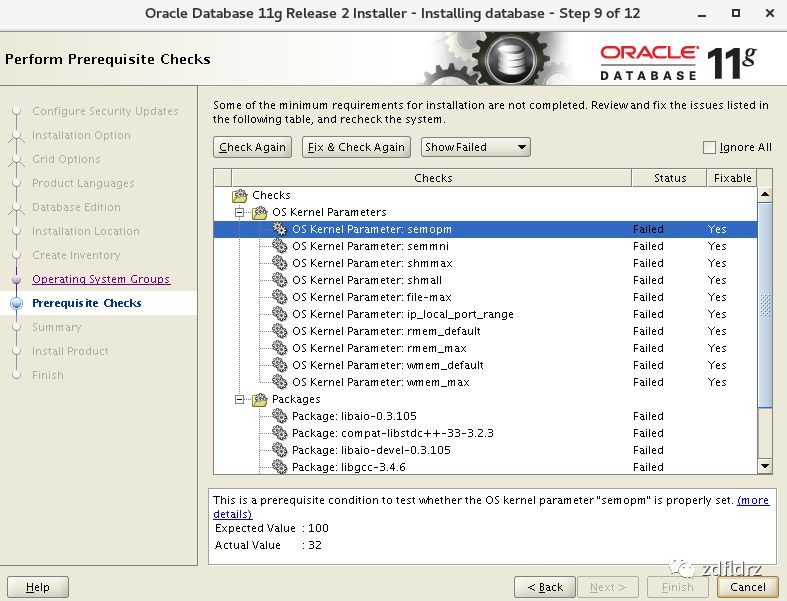Click the folder icon of root Checks node
This screenshot has width=787, height=601.
(x=240, y=195)
